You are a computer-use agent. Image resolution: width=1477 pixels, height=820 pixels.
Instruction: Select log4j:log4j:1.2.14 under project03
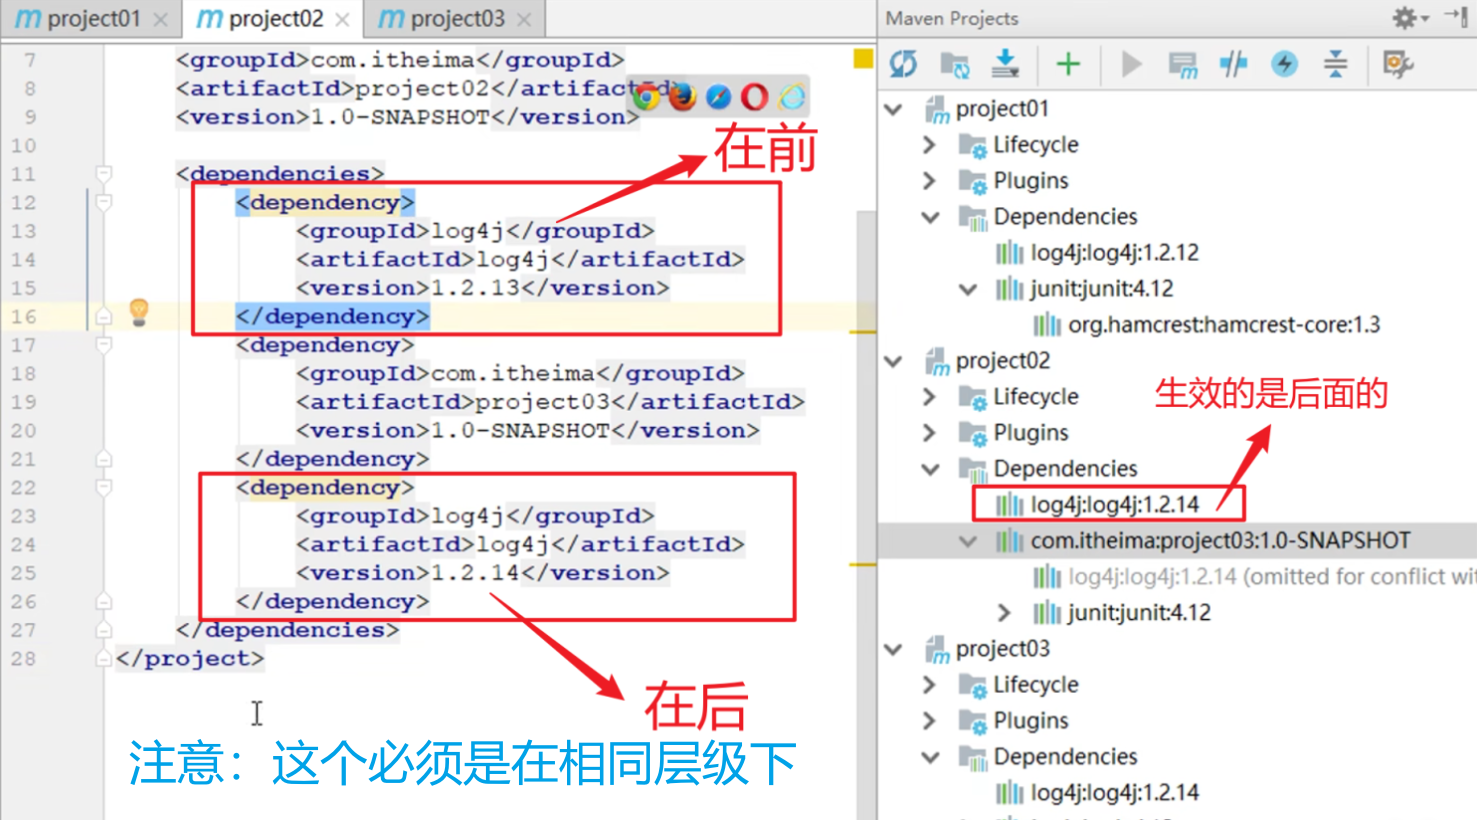[1114, 793]
